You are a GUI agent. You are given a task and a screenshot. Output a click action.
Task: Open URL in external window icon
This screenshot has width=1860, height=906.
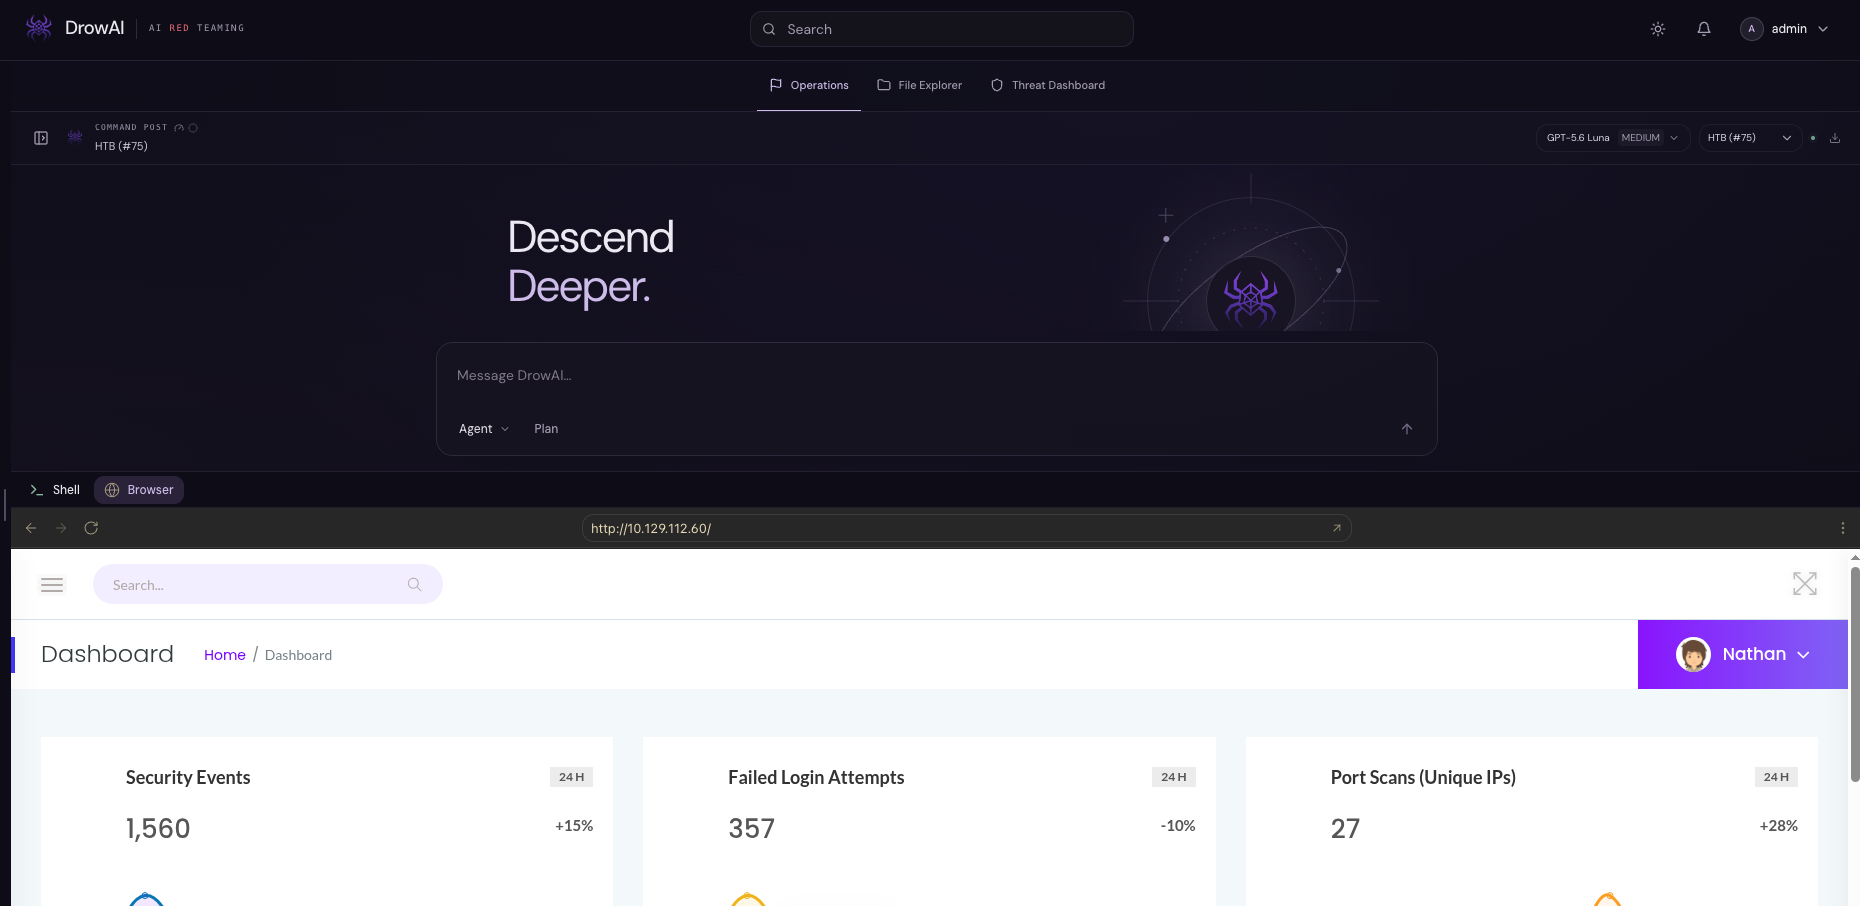pos(1337,528)
